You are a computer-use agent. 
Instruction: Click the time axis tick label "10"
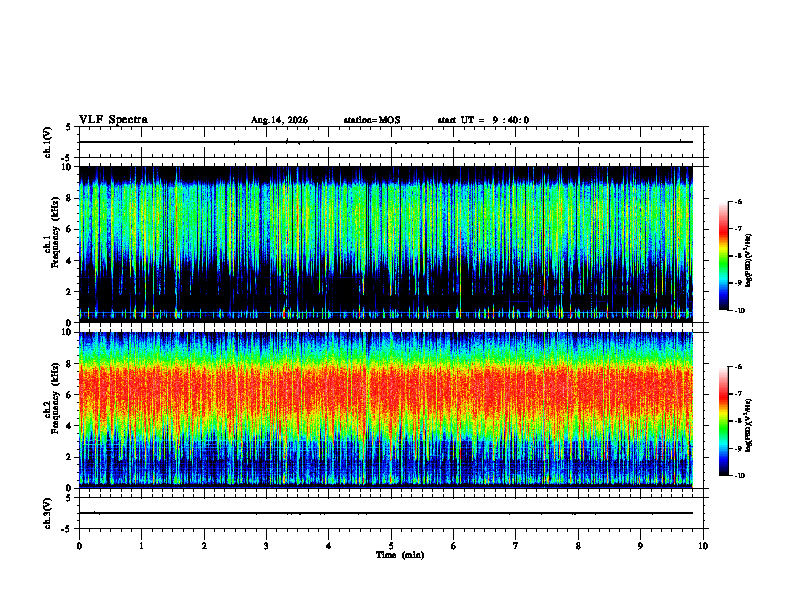point(703,546)
